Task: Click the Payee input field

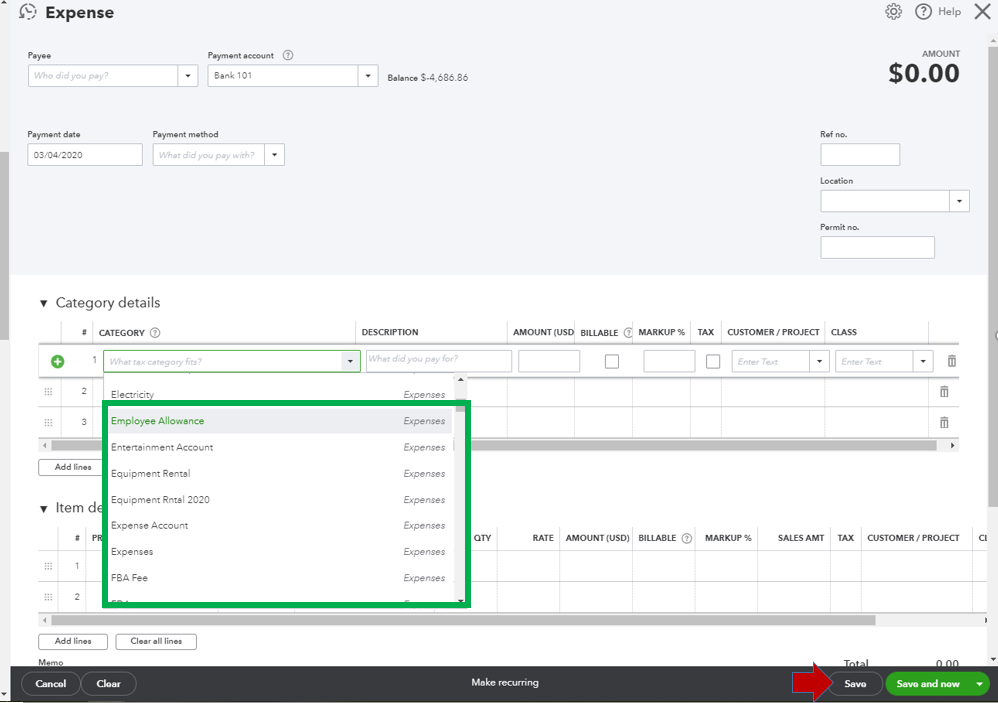Action: tap(103, 76)
